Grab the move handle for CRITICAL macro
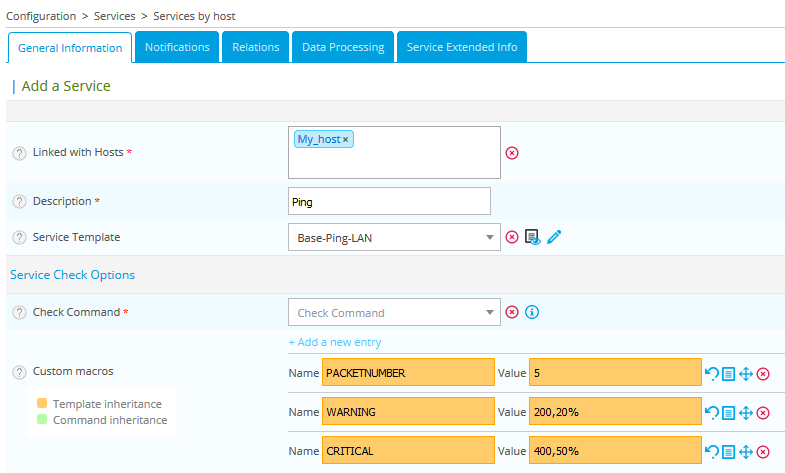This screenshot has width=785, height=473. 746,451
